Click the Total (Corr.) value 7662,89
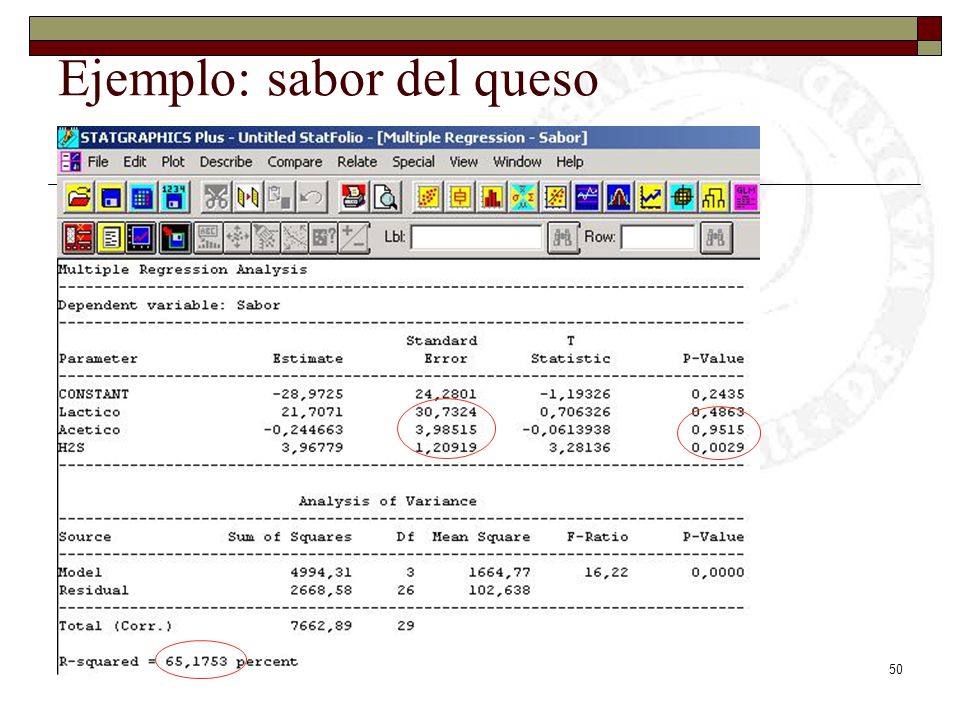 321,626
